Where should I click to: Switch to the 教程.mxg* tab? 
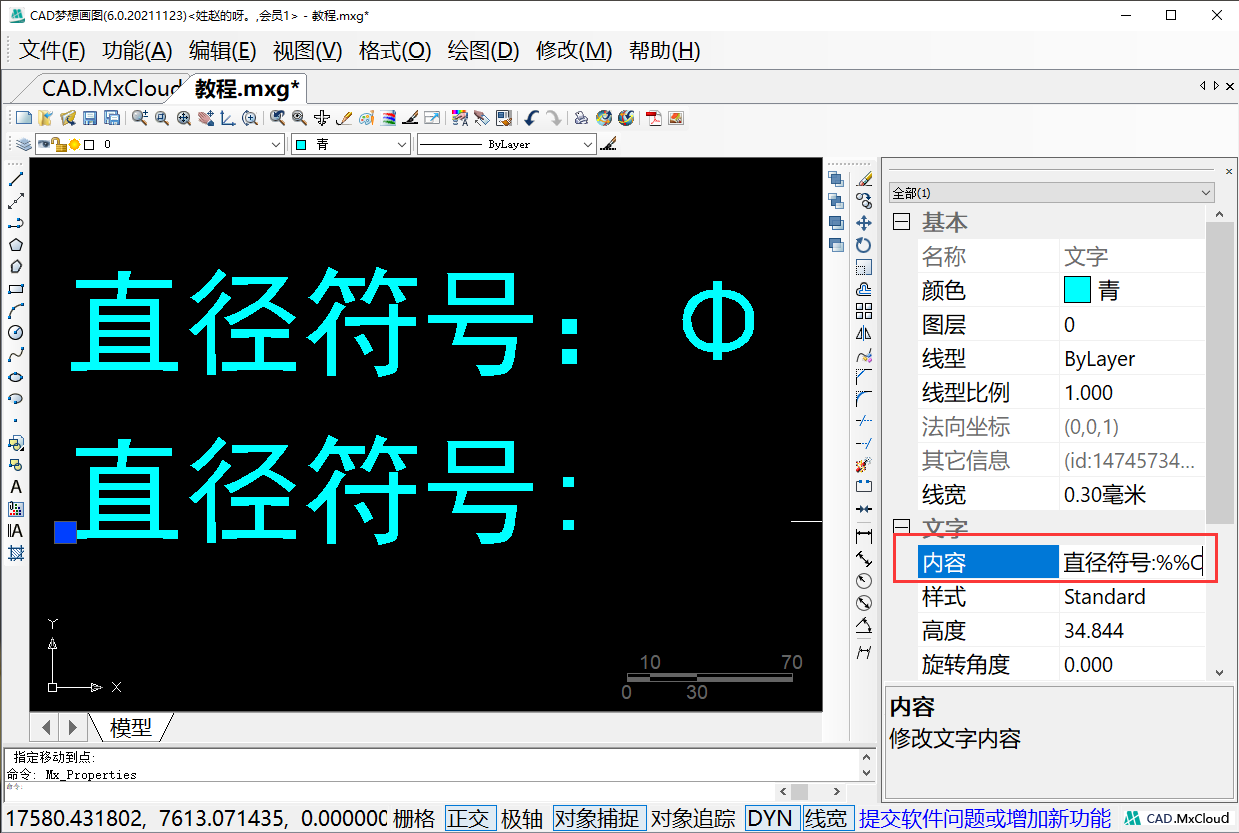click(x=247, y=88)
